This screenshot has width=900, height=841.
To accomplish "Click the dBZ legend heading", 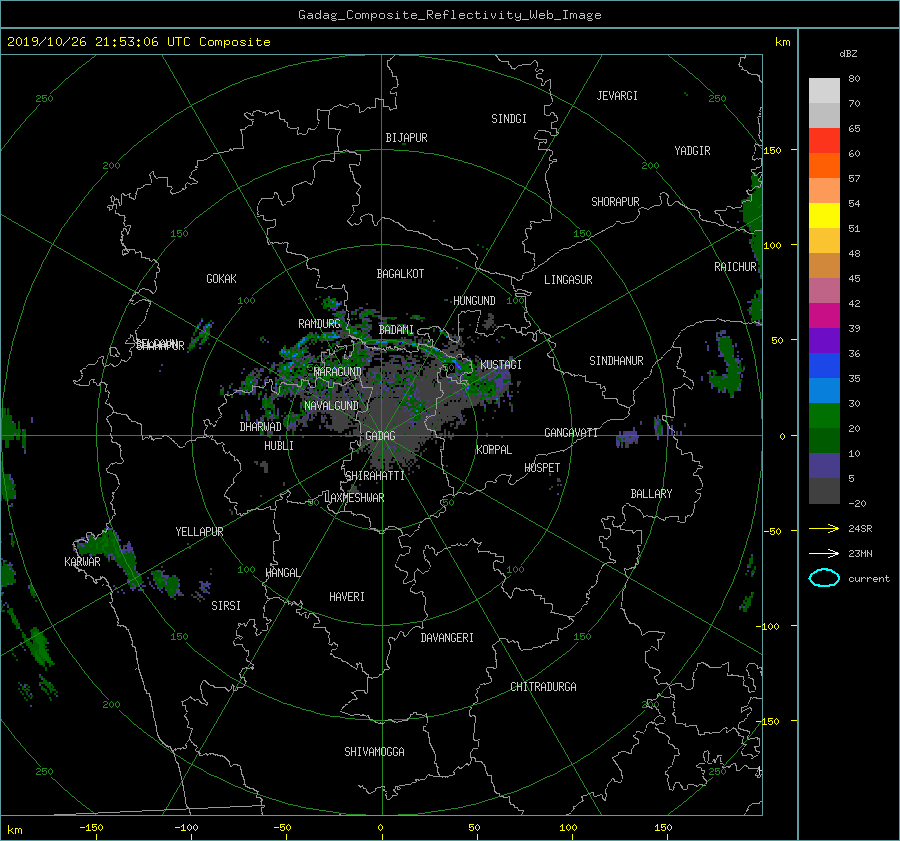I will pos(848,54).
